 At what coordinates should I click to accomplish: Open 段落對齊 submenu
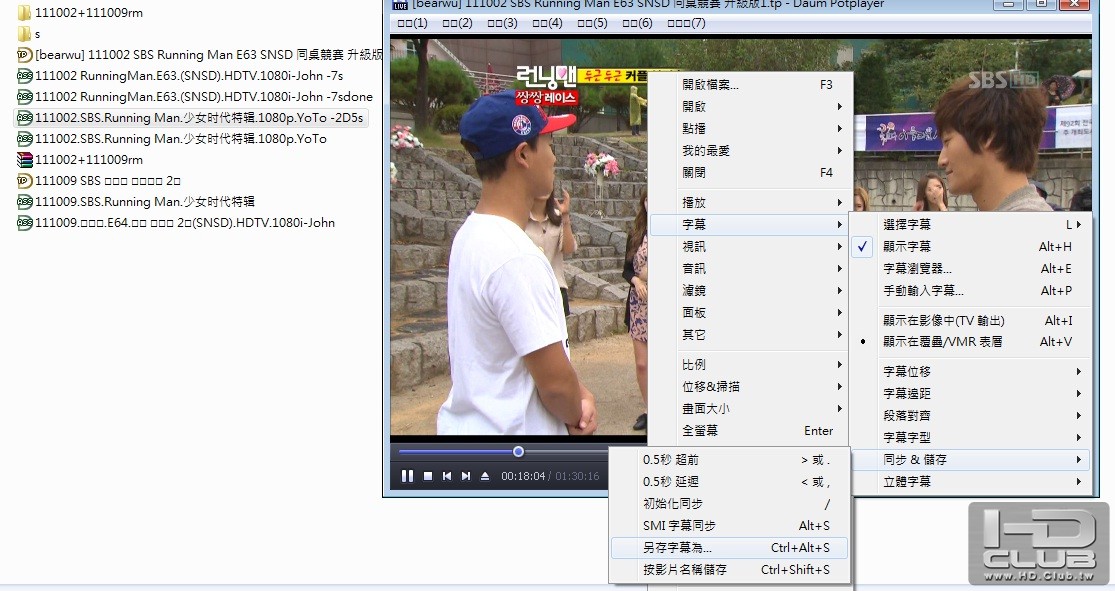970,415
